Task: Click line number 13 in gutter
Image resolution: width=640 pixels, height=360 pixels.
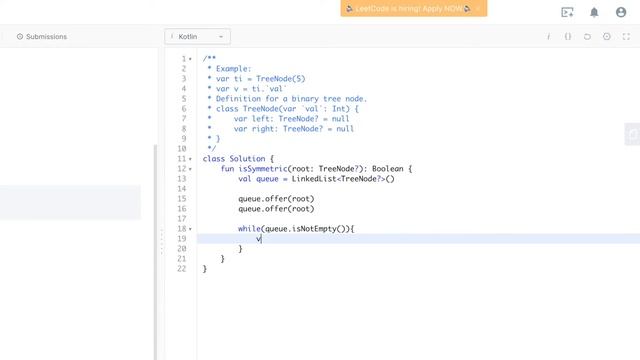Action: pos(182,179)
